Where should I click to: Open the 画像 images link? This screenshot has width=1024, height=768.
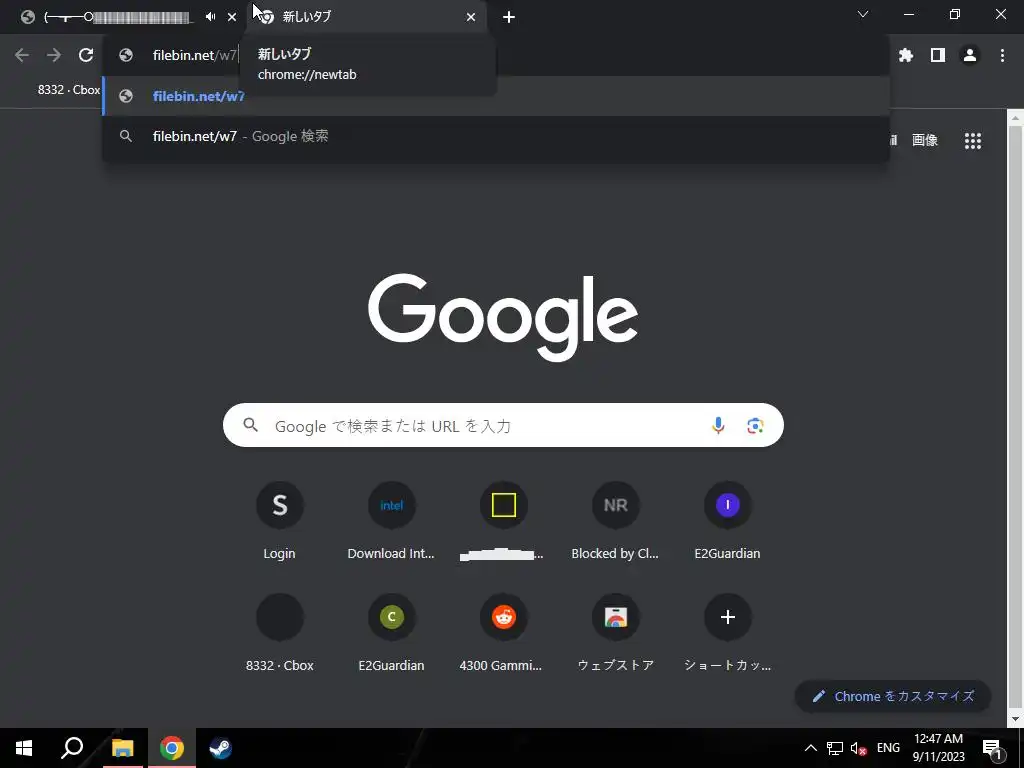[x=925, y=140]
